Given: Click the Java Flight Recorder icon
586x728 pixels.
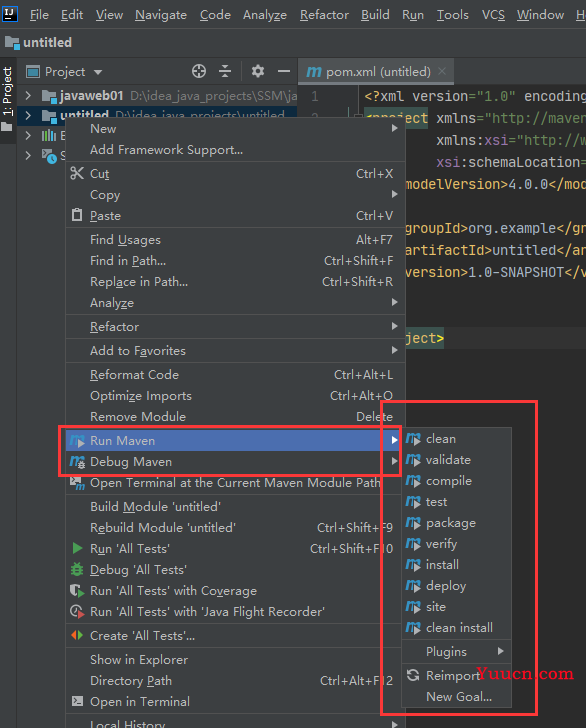Looking at the screenshot, I should (x=77, y=611).
